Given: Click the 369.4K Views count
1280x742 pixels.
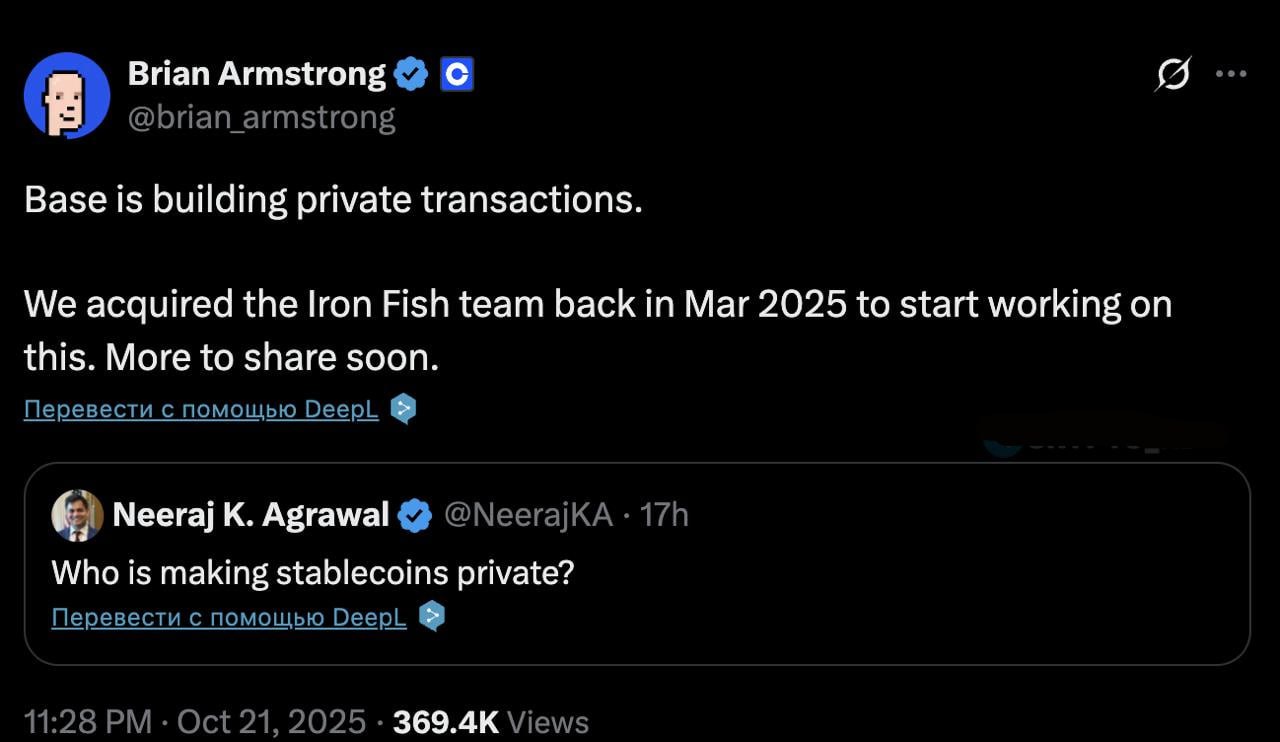Looking at the screenshot, I should click(x=491, y=722).
